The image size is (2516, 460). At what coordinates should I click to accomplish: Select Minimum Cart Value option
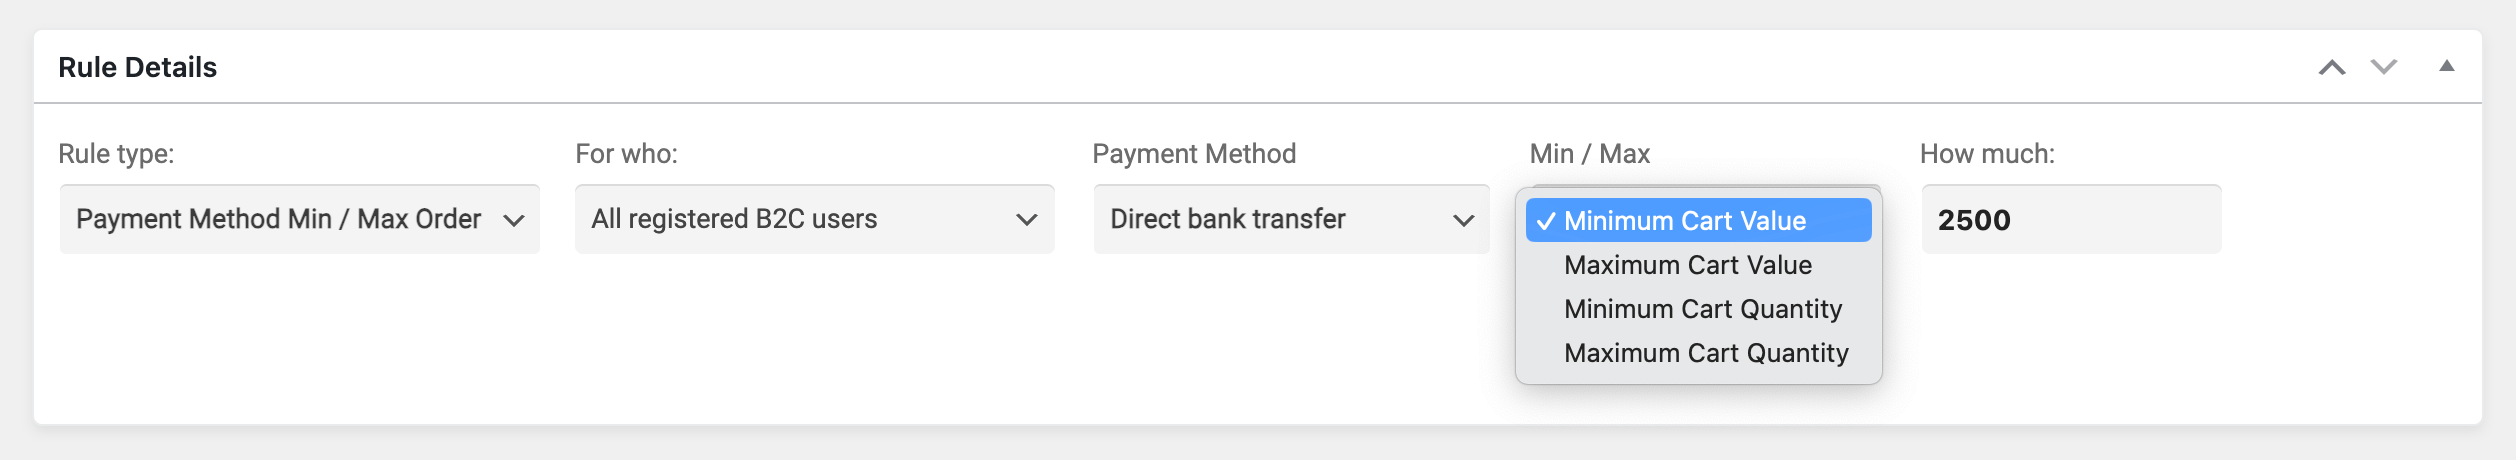pyautogui.click(x=1698, y=220)
